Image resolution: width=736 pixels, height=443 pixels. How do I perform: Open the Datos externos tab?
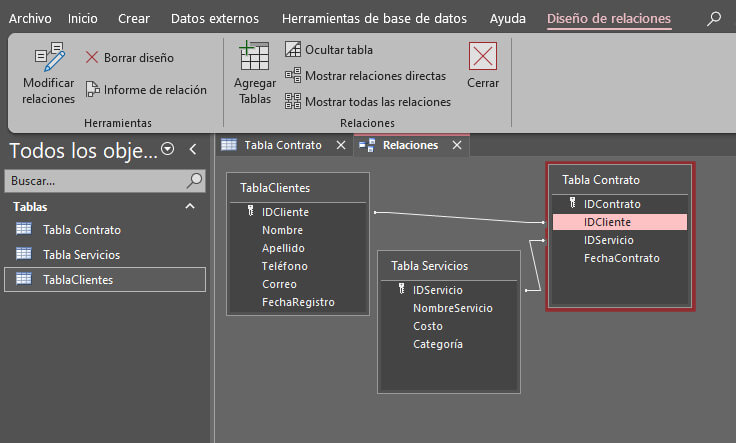pos(215,19)
